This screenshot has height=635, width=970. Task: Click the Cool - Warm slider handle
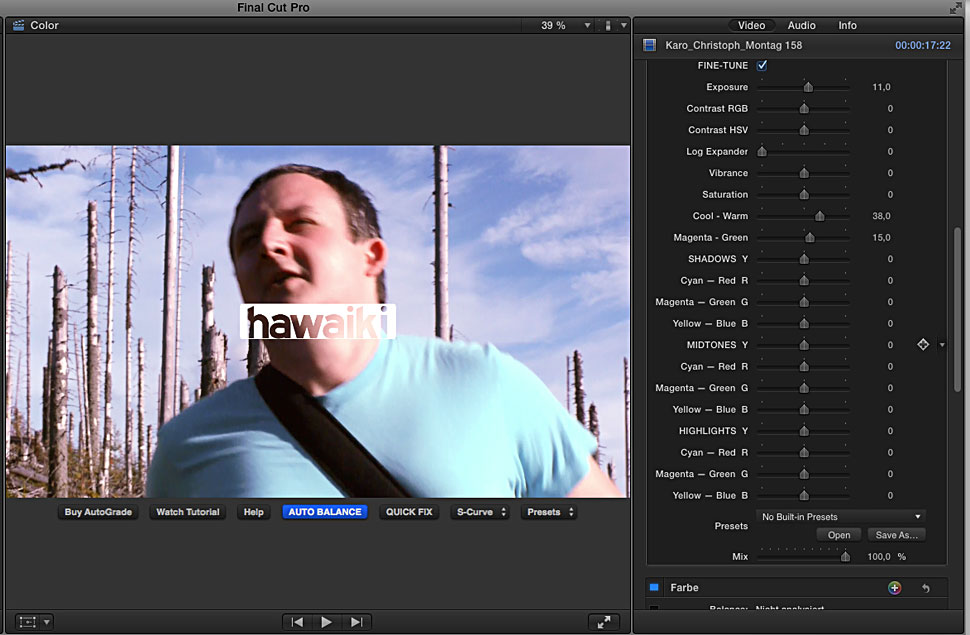[x=820, y=216]
